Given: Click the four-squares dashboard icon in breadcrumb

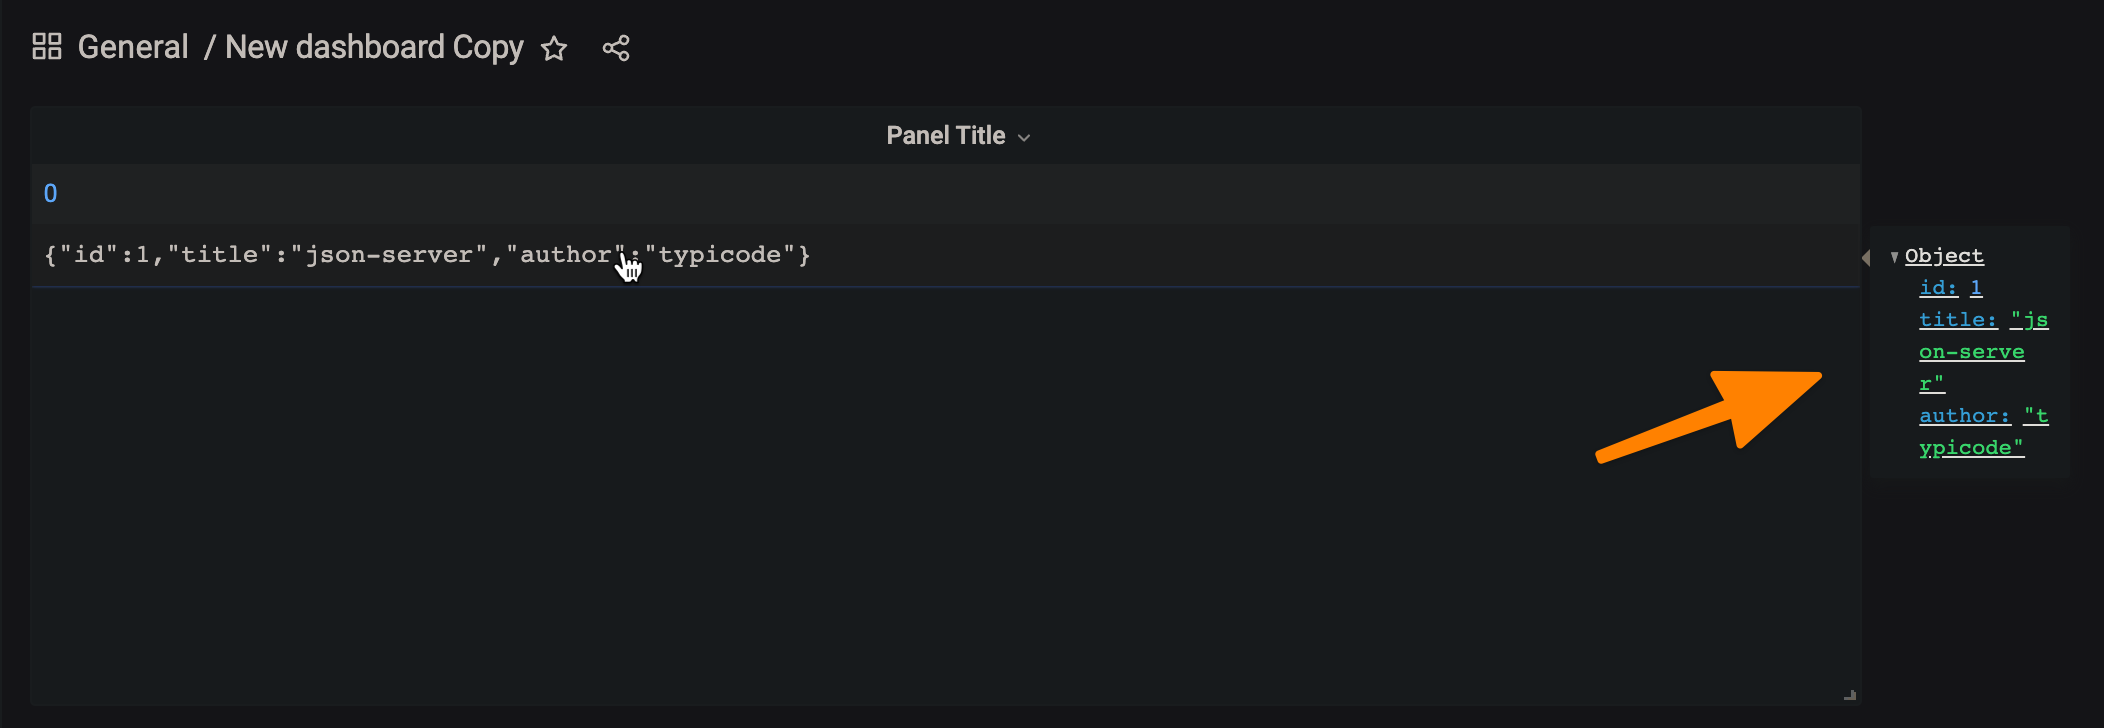Looking at the screenshot, I should (46, 46).
